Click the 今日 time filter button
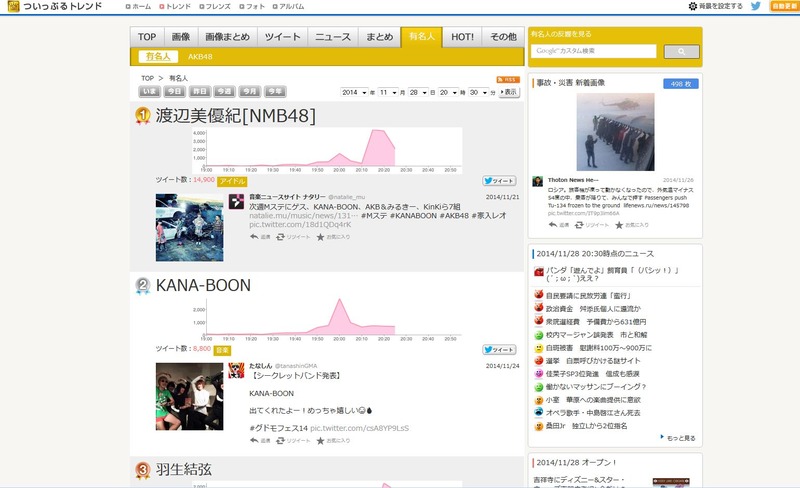 [174, 92]
